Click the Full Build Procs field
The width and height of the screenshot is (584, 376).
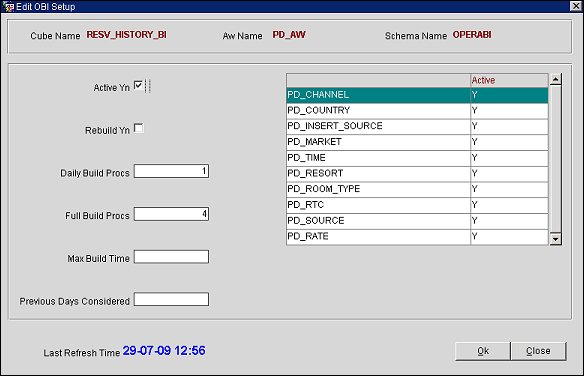(x=171, y=214)
